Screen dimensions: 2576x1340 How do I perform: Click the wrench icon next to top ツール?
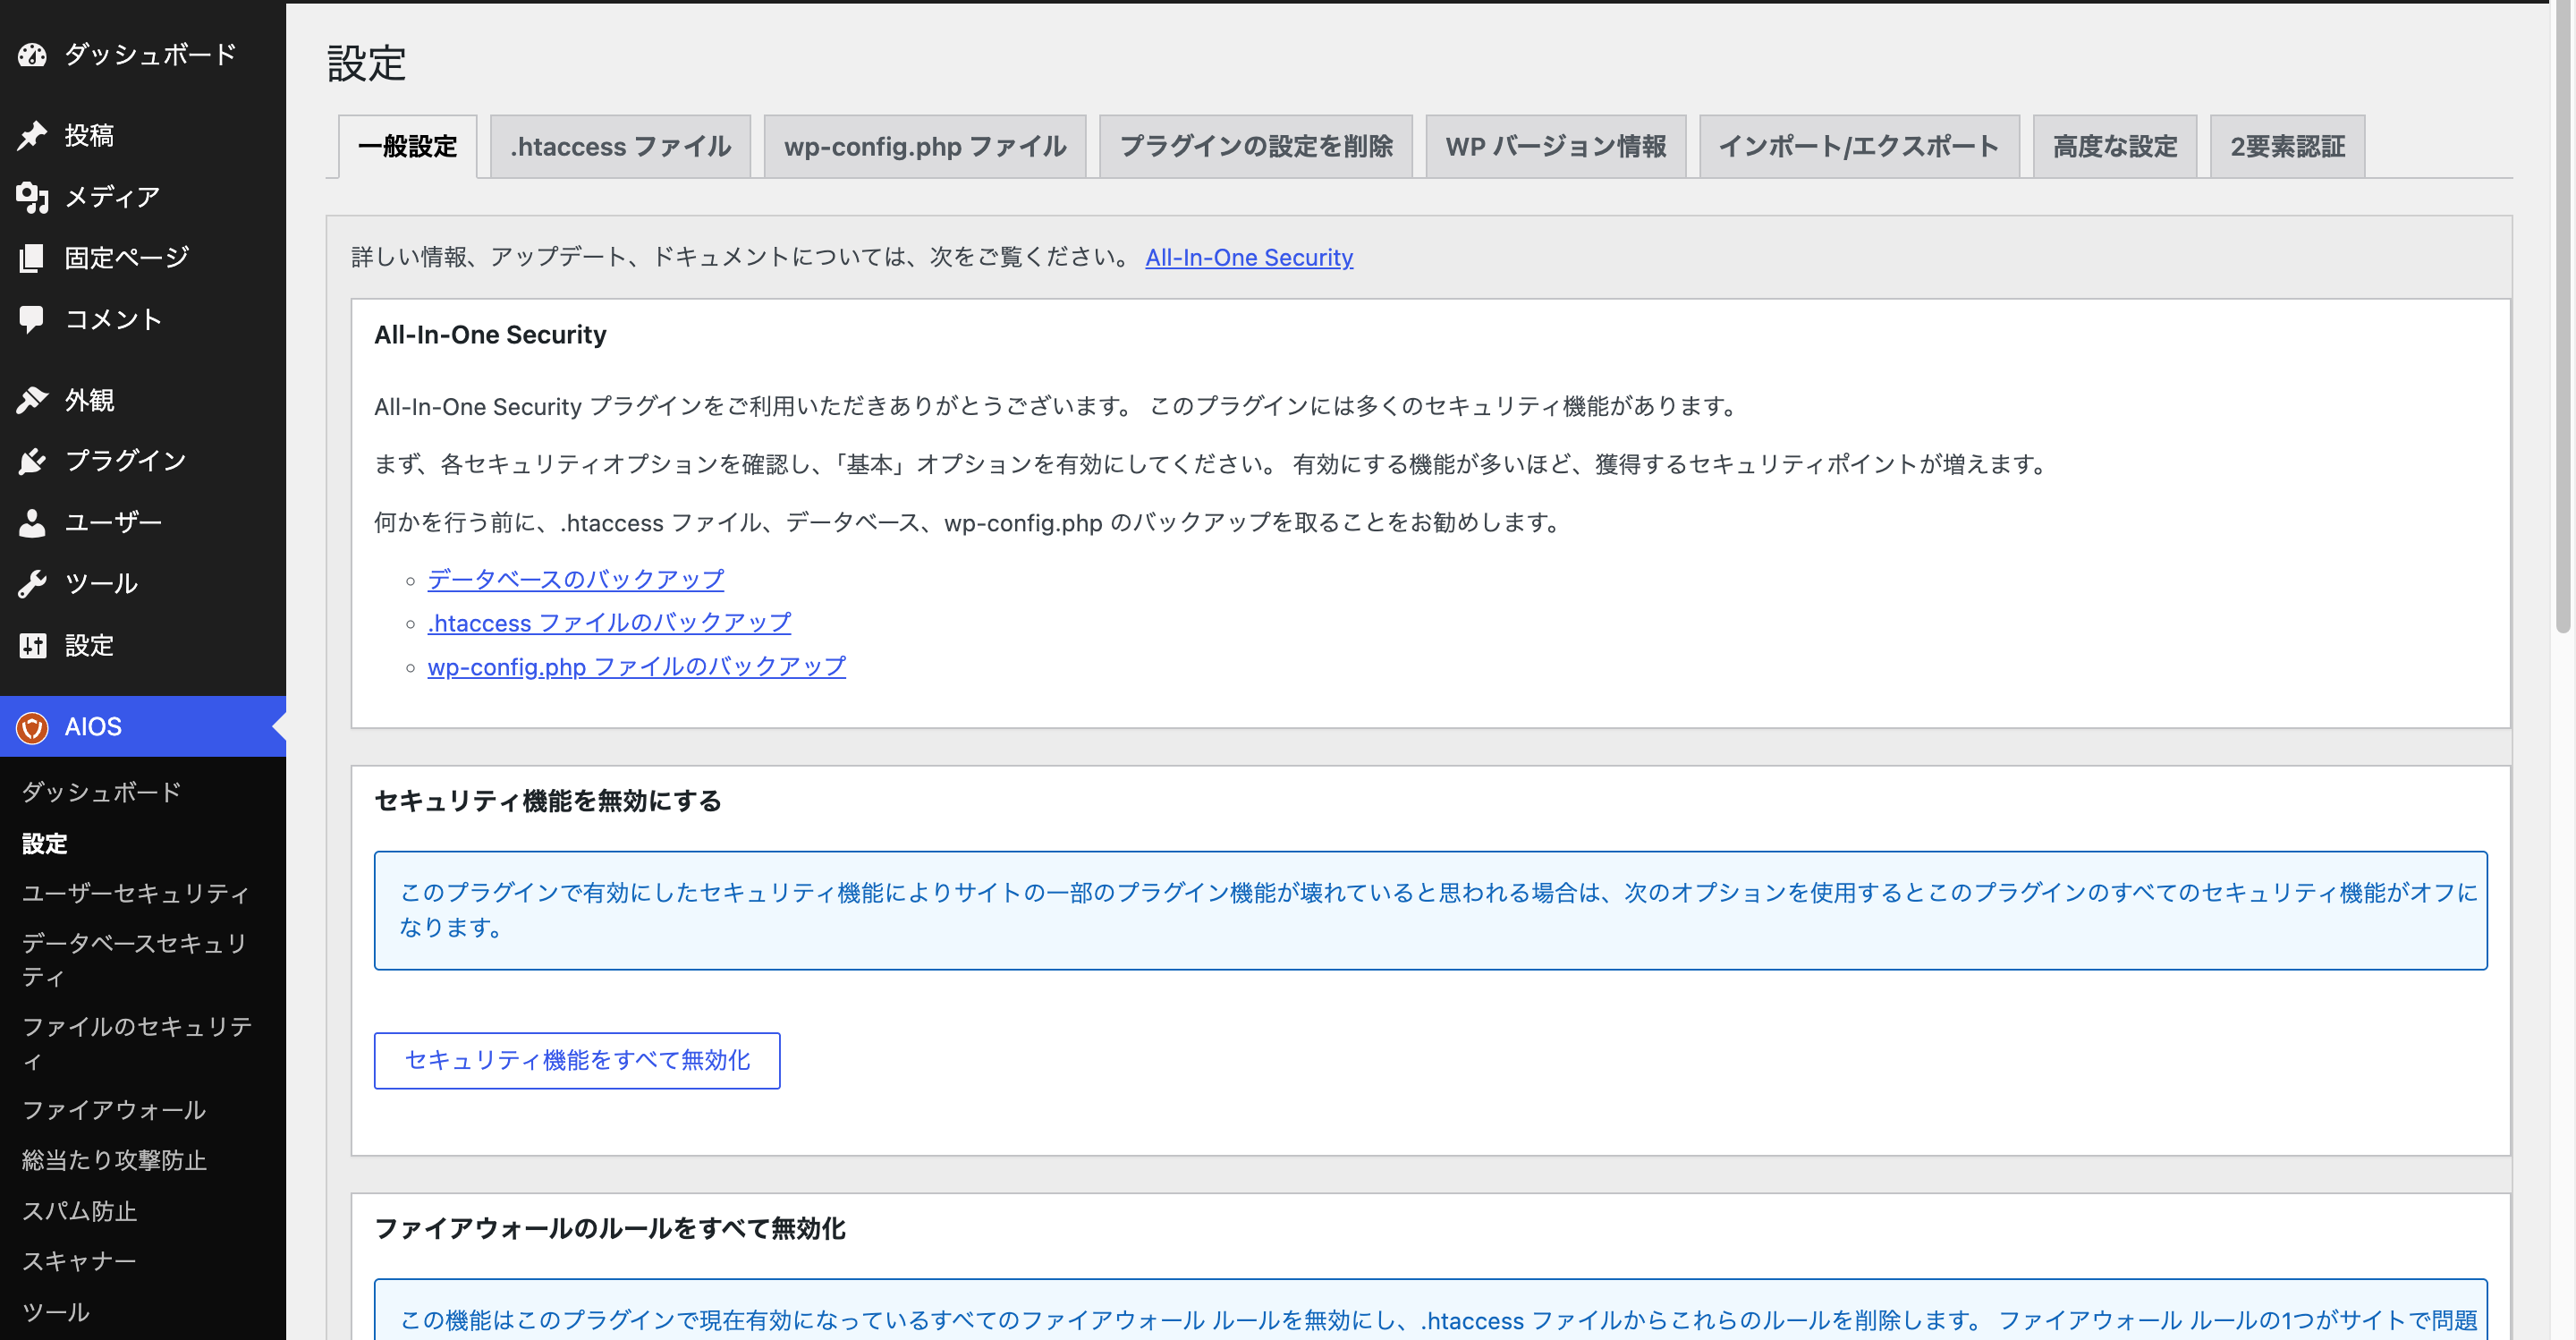tap(32, 584)
